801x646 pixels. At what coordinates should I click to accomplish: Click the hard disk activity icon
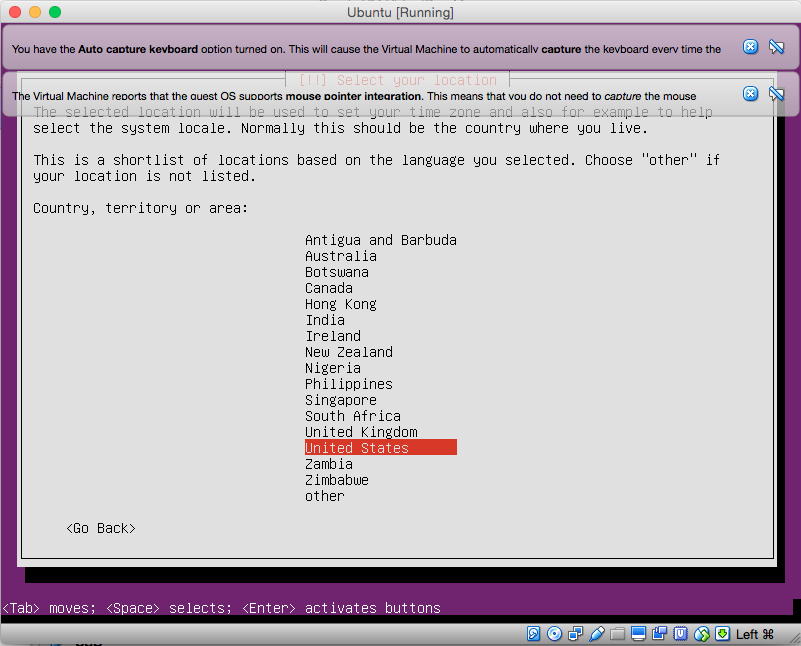534,634
